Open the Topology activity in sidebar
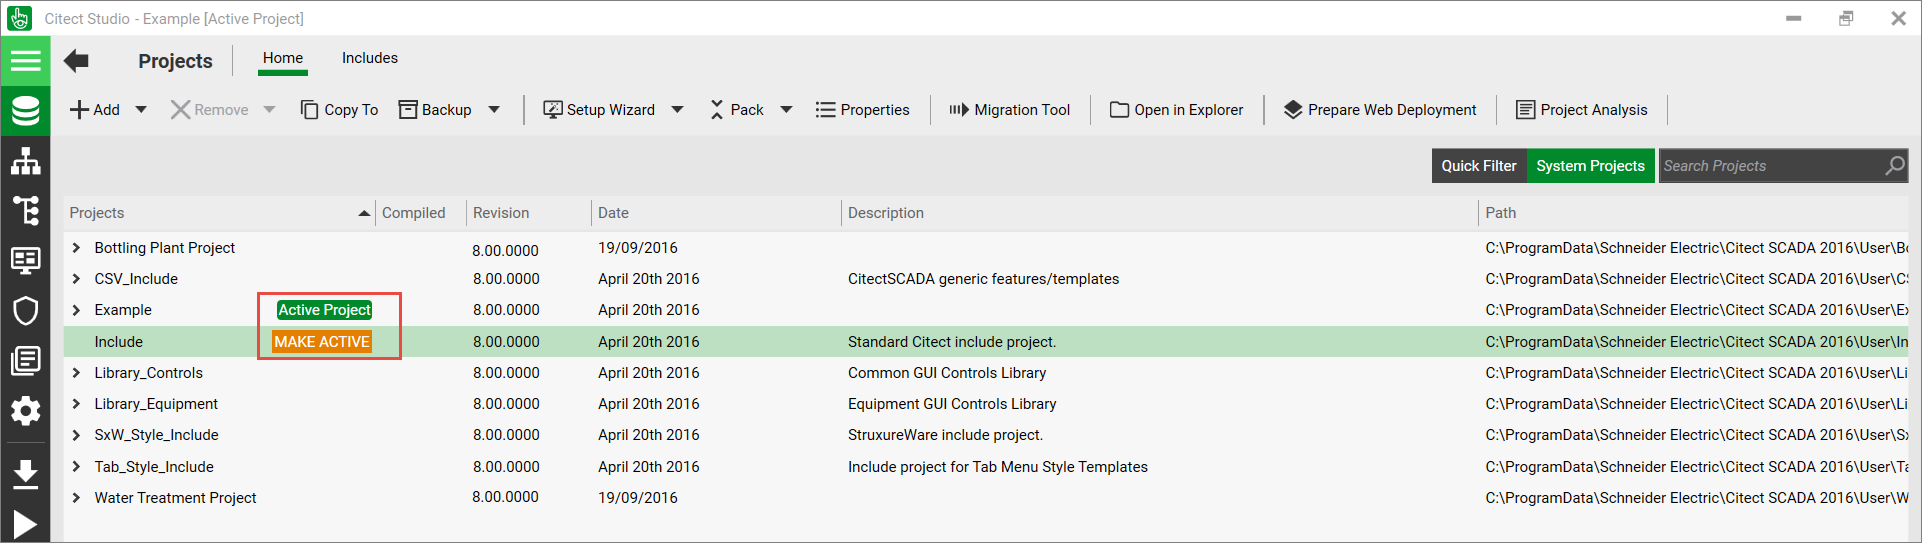The image size is (1922, 543). tap(25, 161)
